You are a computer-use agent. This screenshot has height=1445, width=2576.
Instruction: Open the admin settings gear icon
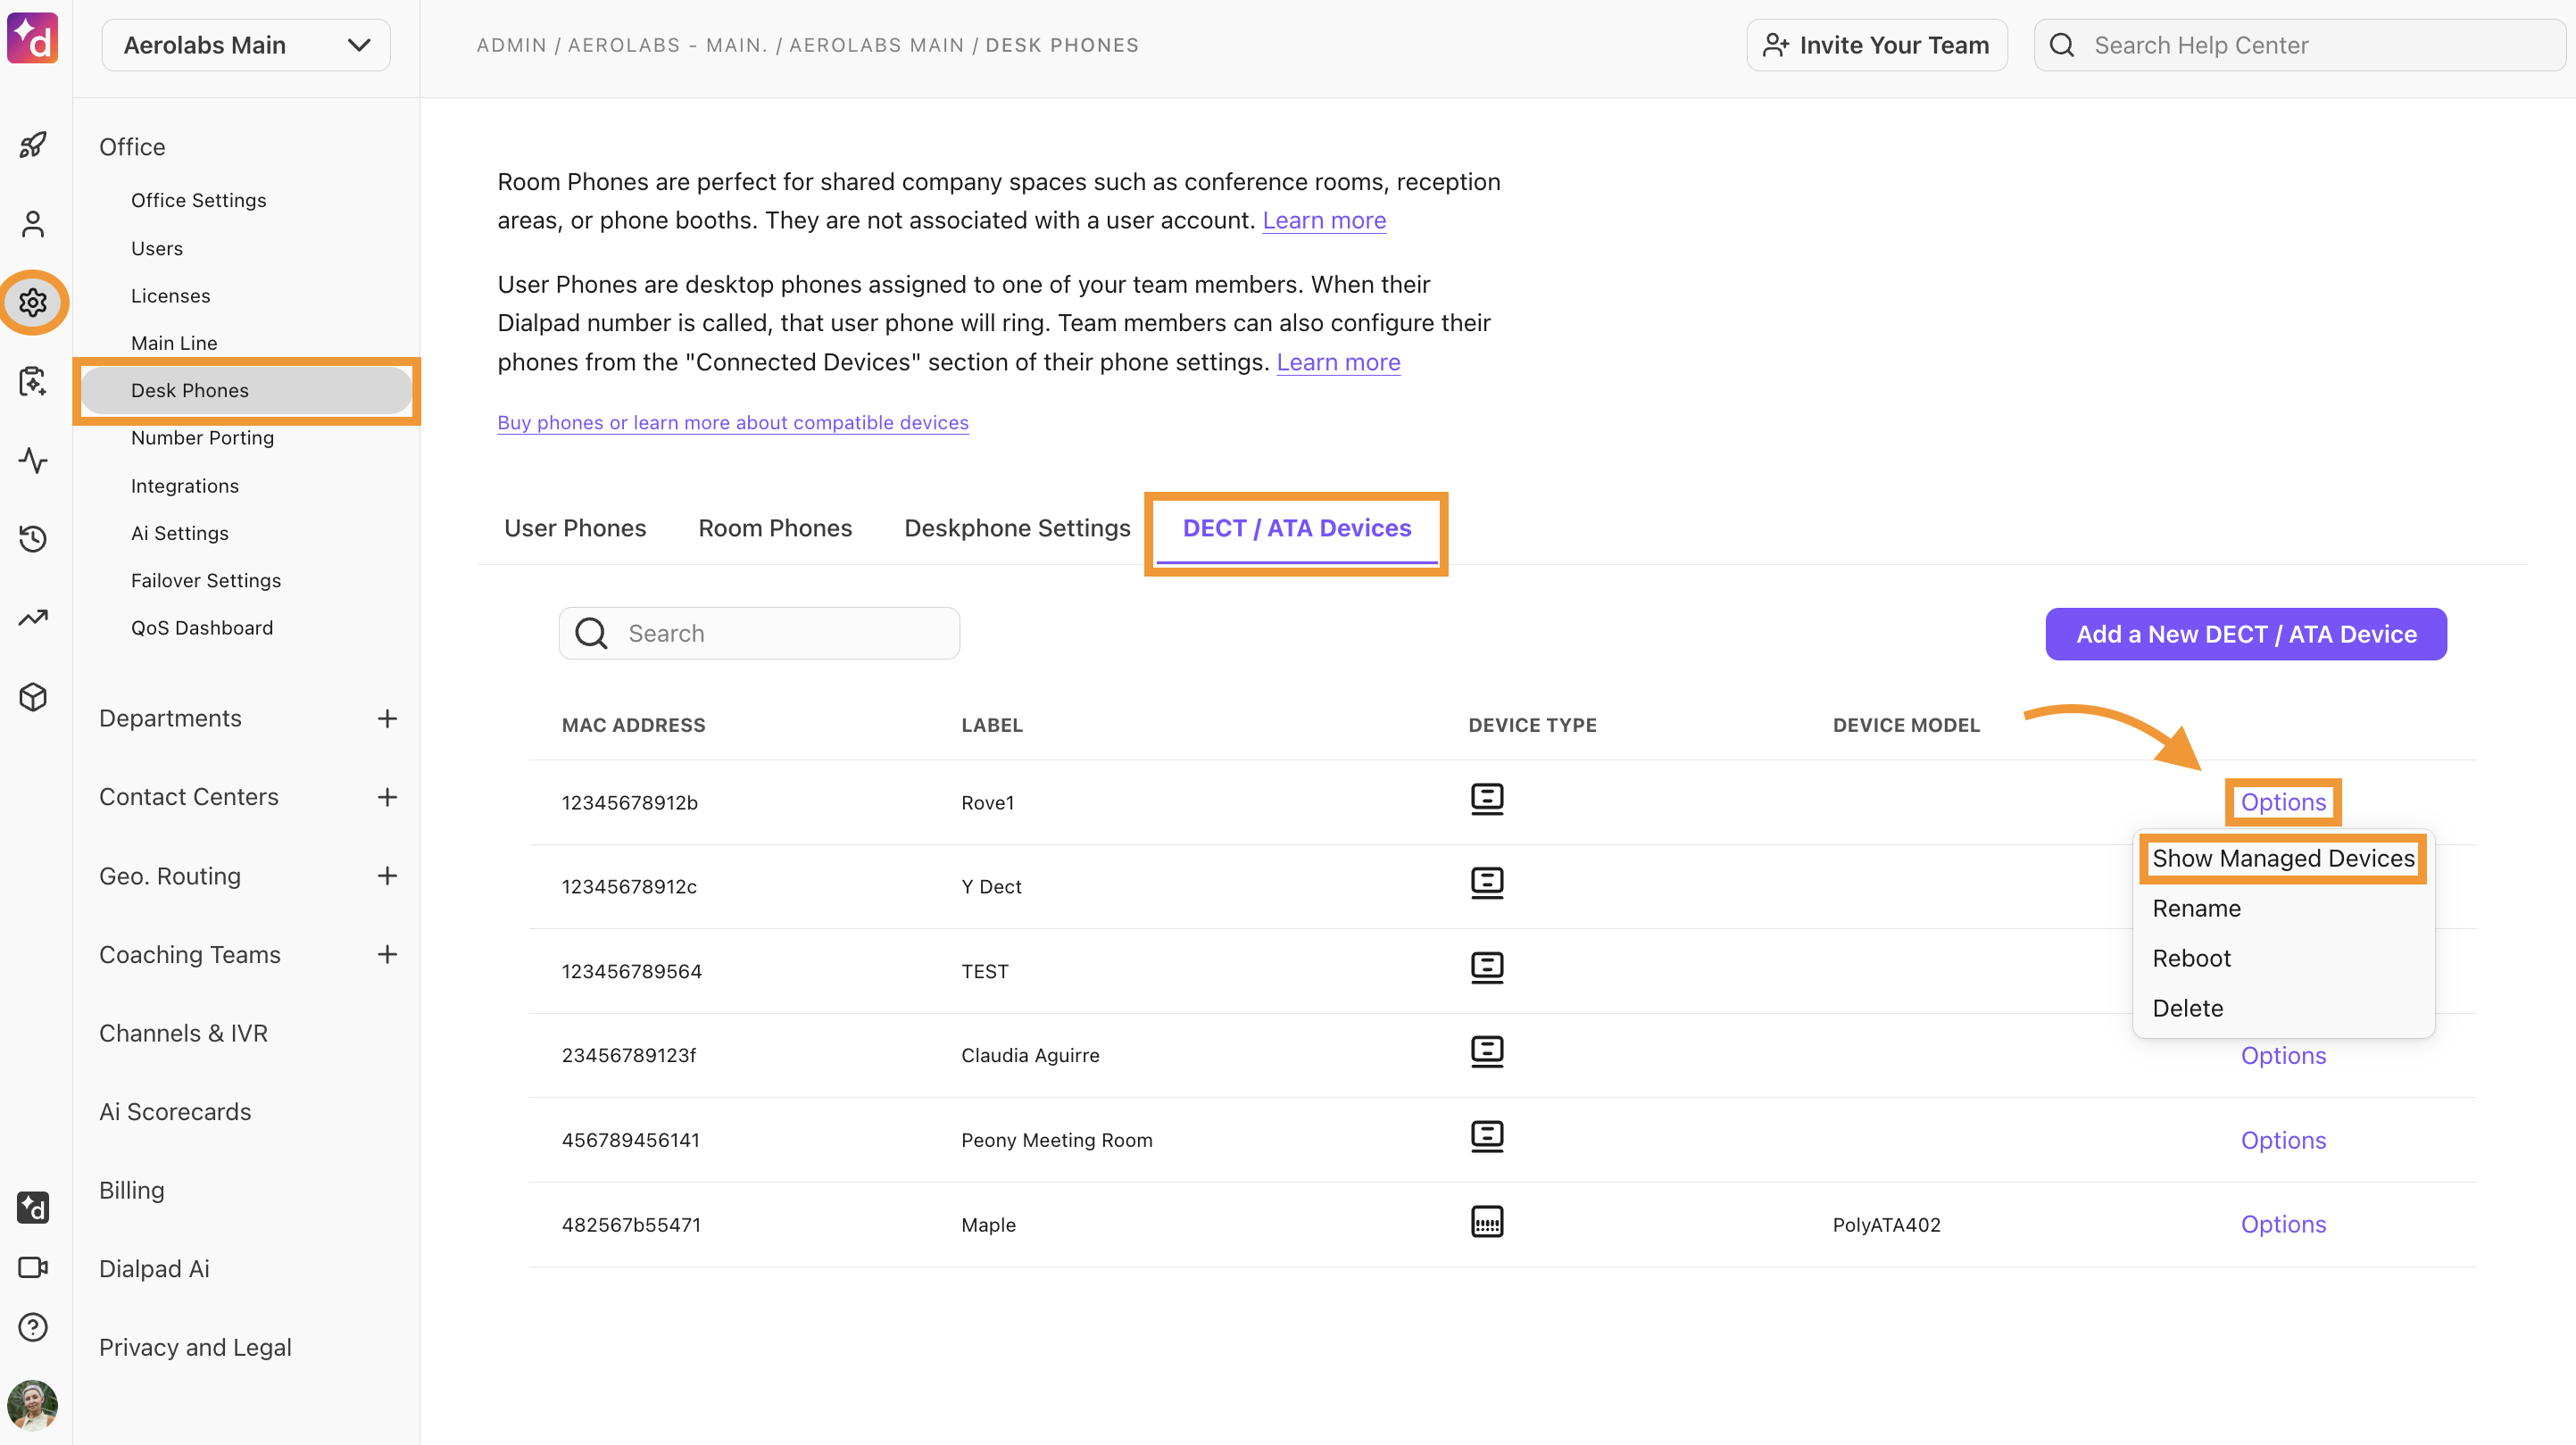click(33, 302)
